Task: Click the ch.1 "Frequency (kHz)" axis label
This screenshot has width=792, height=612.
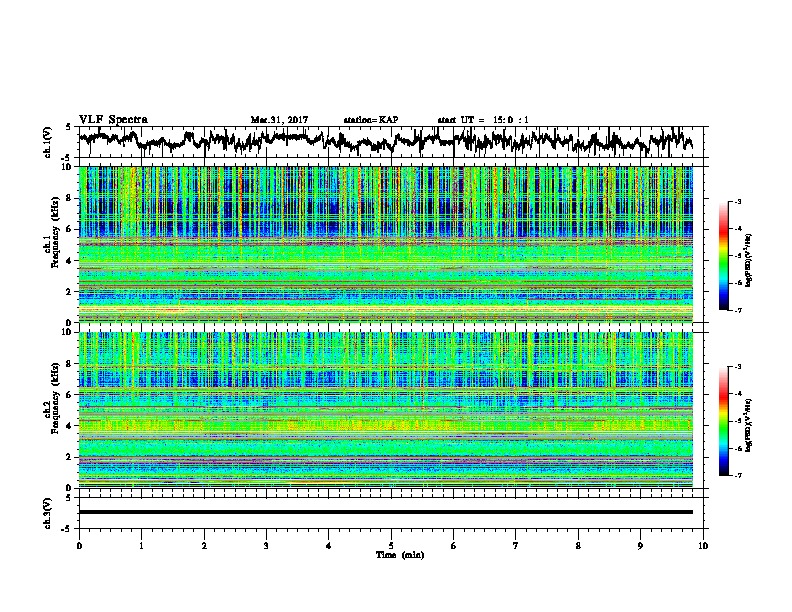Action: [x=55, y=232]
